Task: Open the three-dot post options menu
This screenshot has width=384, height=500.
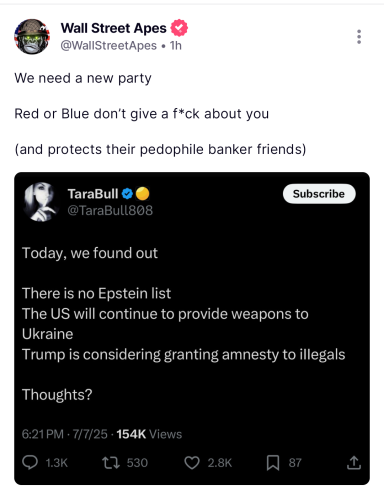Action: pos(359,37)
